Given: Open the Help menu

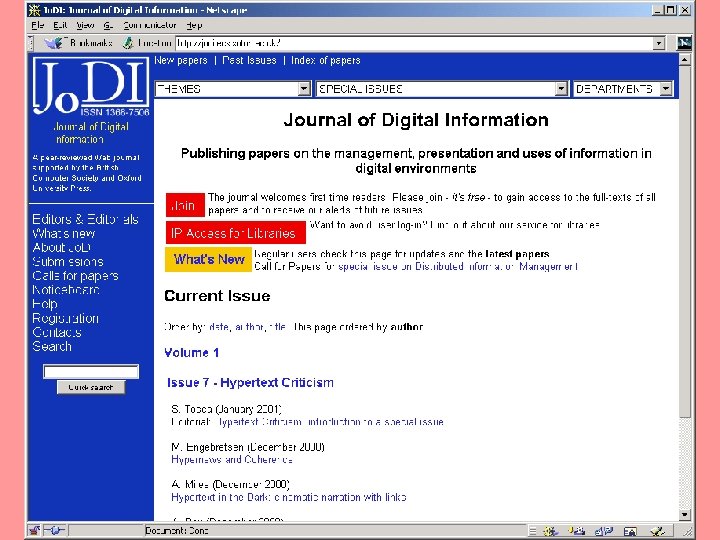Looking at the screenshot, I should [194, 25].
